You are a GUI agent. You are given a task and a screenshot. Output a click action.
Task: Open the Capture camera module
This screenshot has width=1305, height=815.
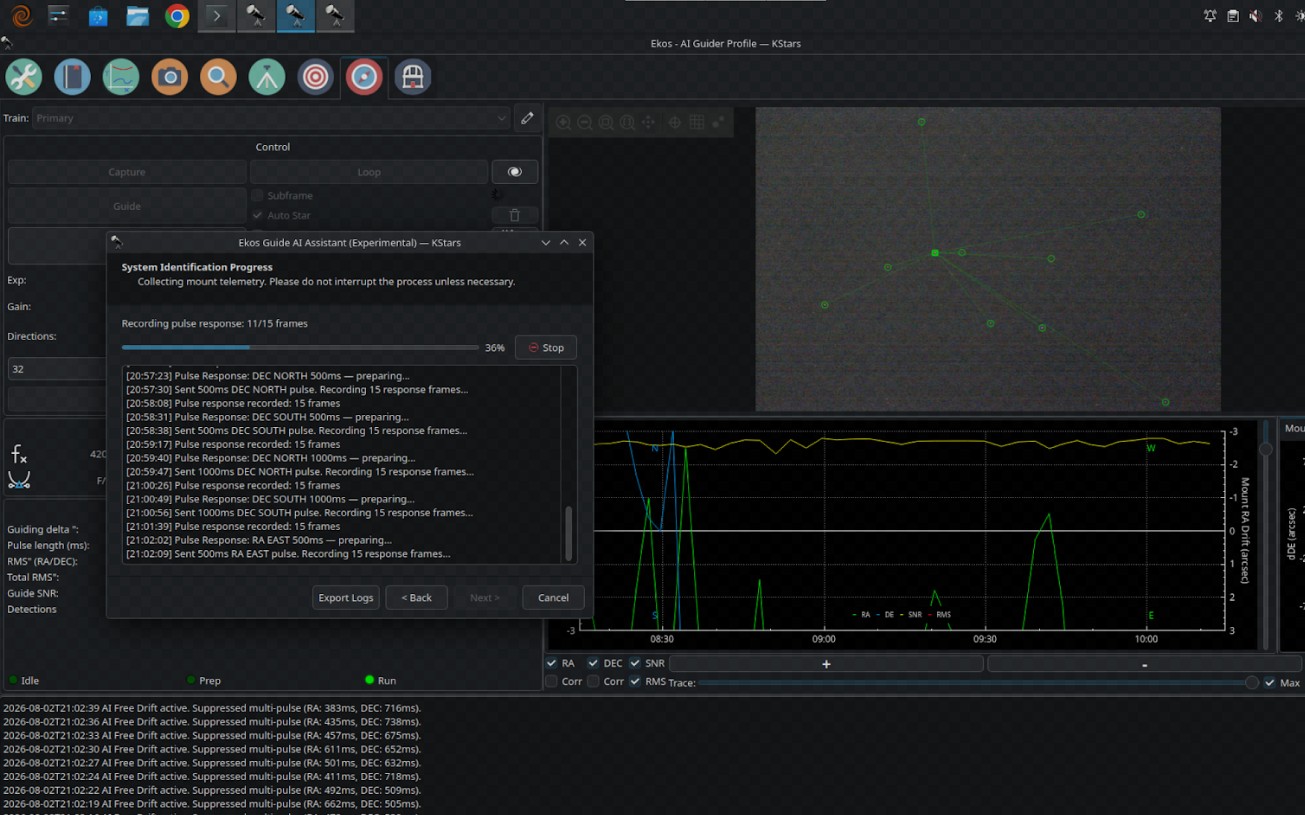tap(170, 77)
